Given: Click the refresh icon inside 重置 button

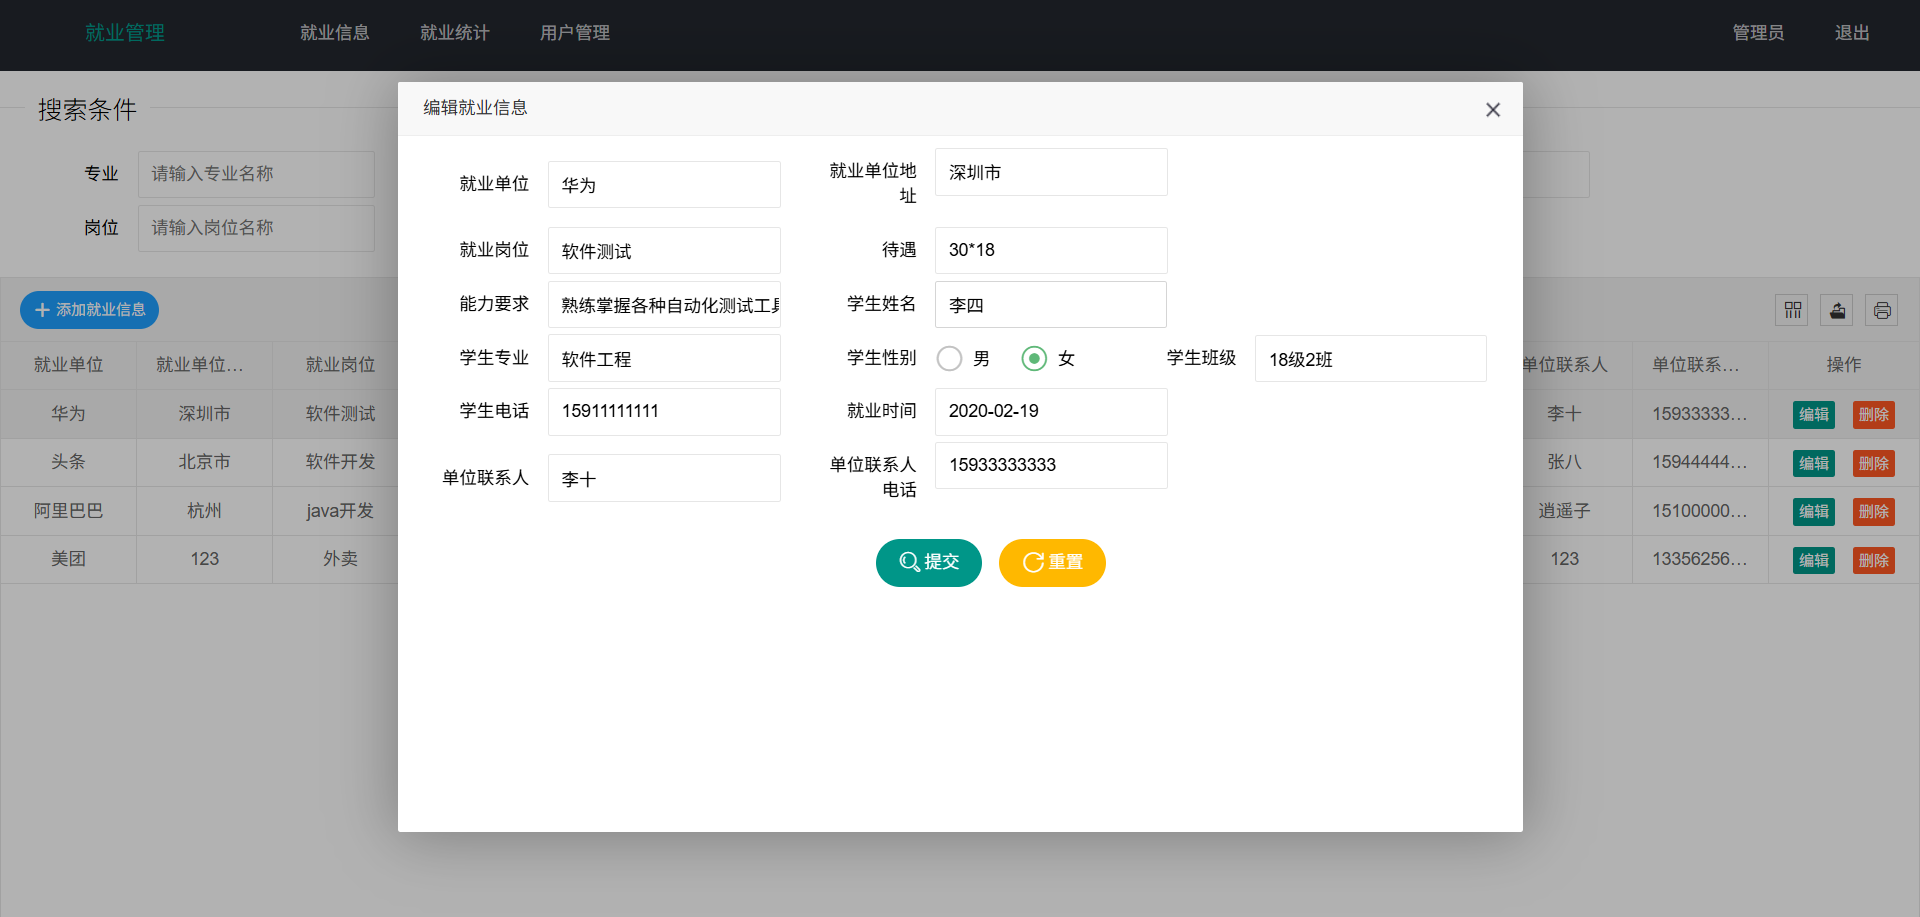Looking at the screenshot, I should [x=1033, y=562].
